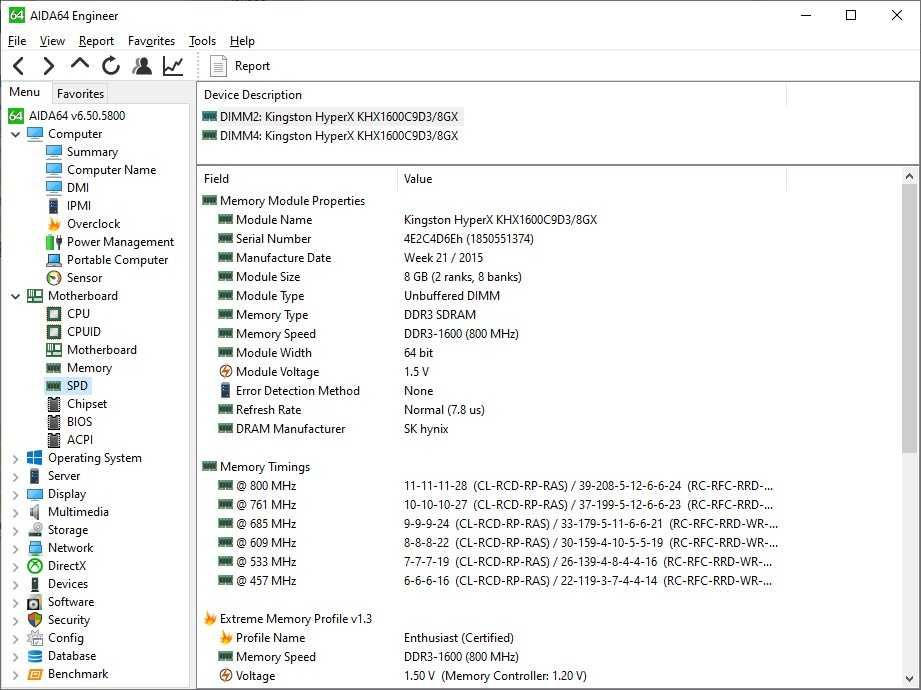Open the DMI icon
Screen dimensions: 921x690
pos(54,188)
